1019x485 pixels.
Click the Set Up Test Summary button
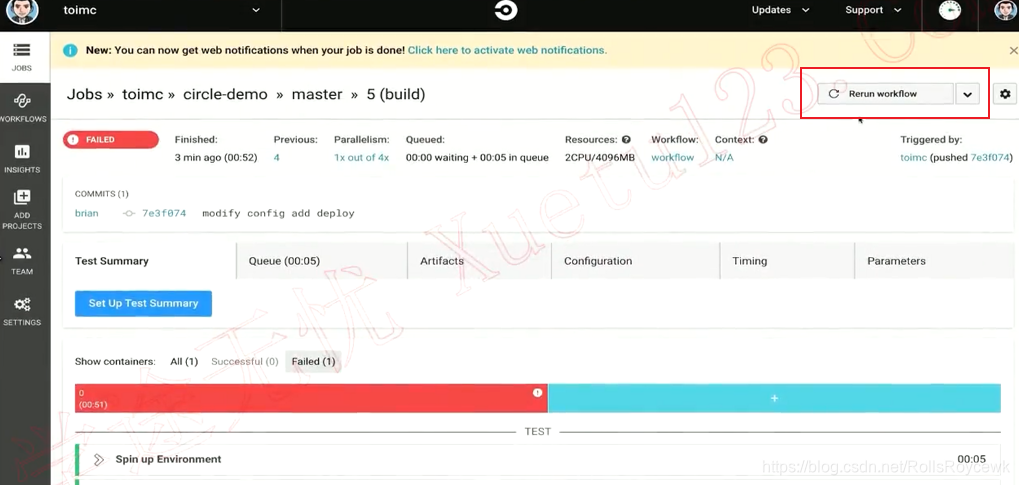click(143, 304)
